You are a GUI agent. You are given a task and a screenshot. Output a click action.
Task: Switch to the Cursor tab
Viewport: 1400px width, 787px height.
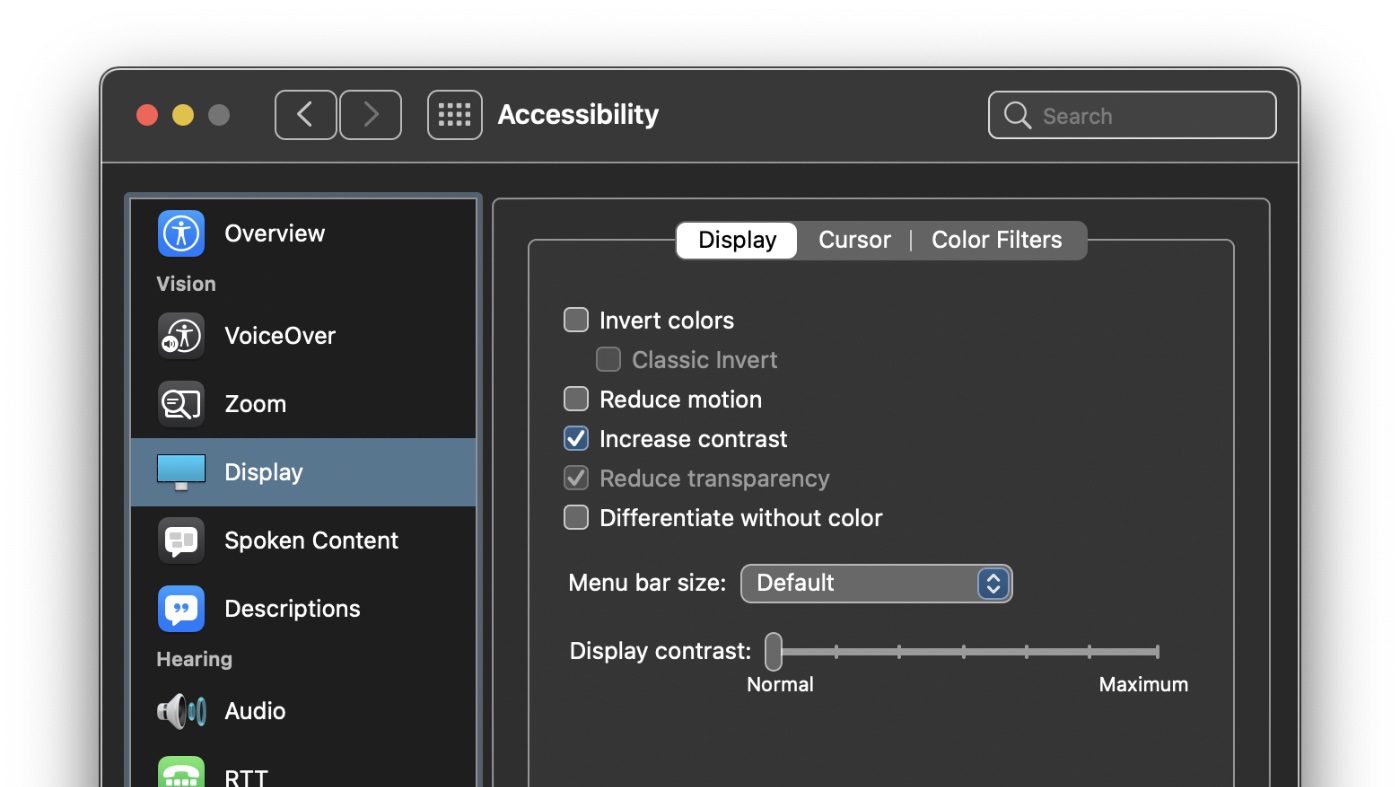point(854,240)
